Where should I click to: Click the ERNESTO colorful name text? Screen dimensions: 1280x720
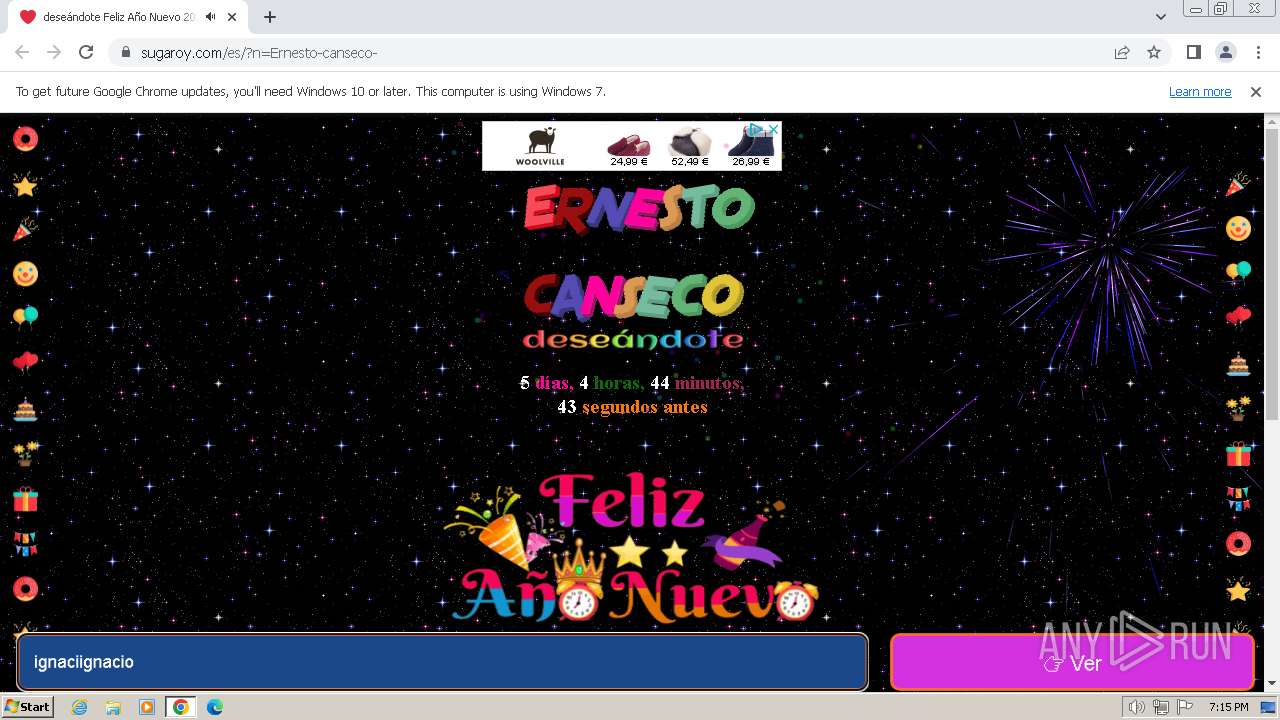639,209
